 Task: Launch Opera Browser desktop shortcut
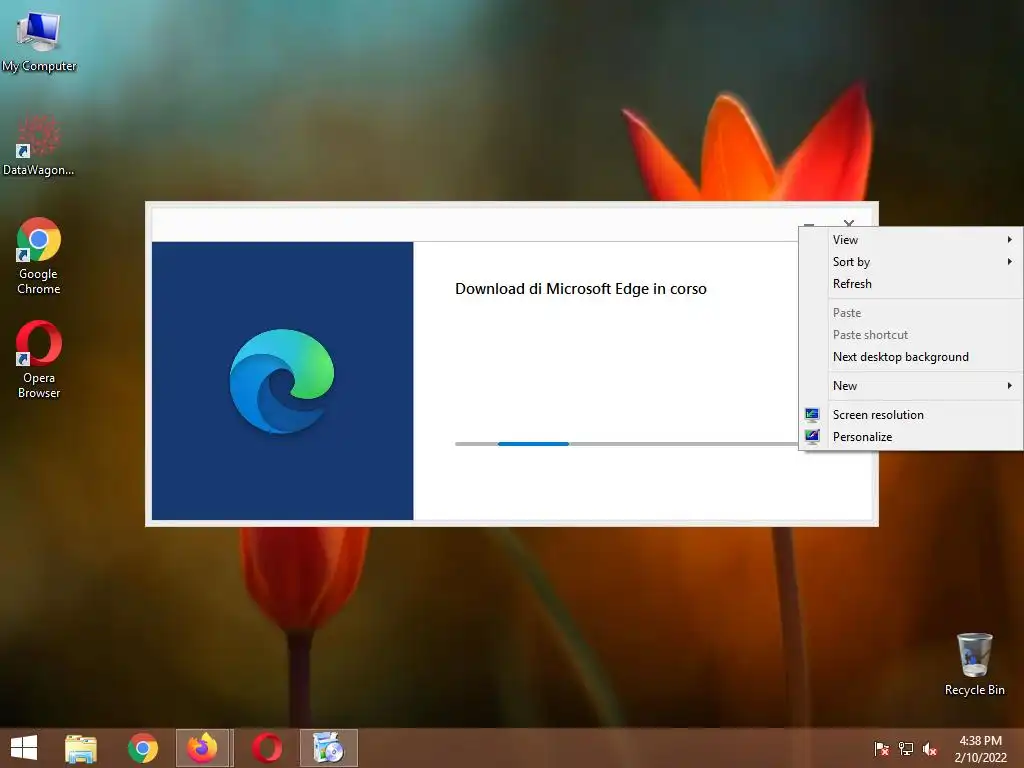(x=39, y=359)
